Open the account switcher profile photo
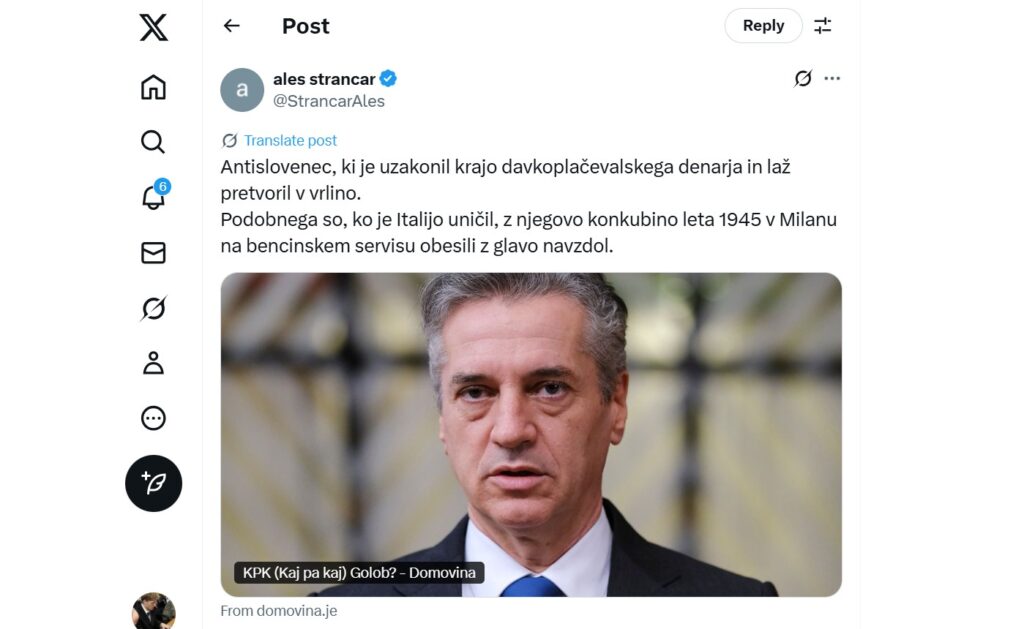Screen dimensions: 1024x629 point(153,611)
